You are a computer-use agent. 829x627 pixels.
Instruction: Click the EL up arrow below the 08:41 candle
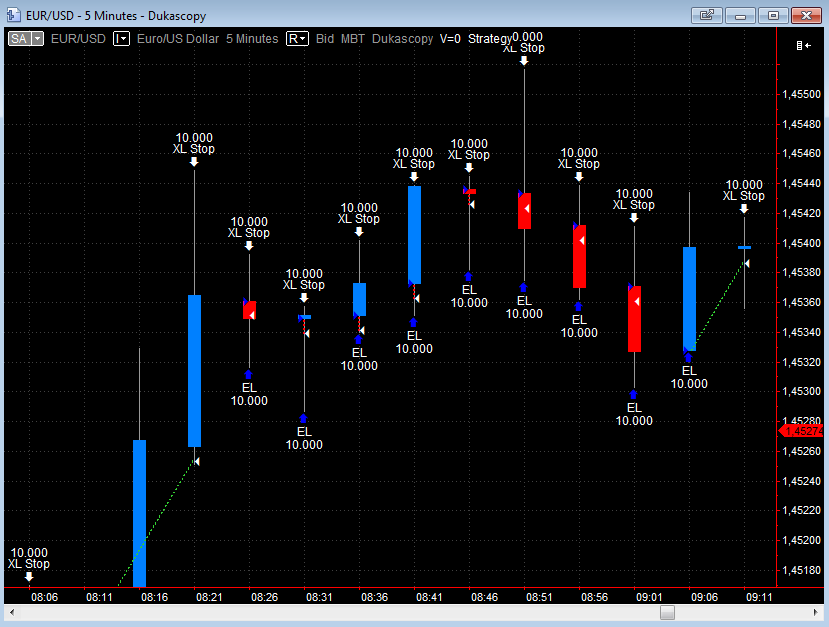[x=413, y=322]
